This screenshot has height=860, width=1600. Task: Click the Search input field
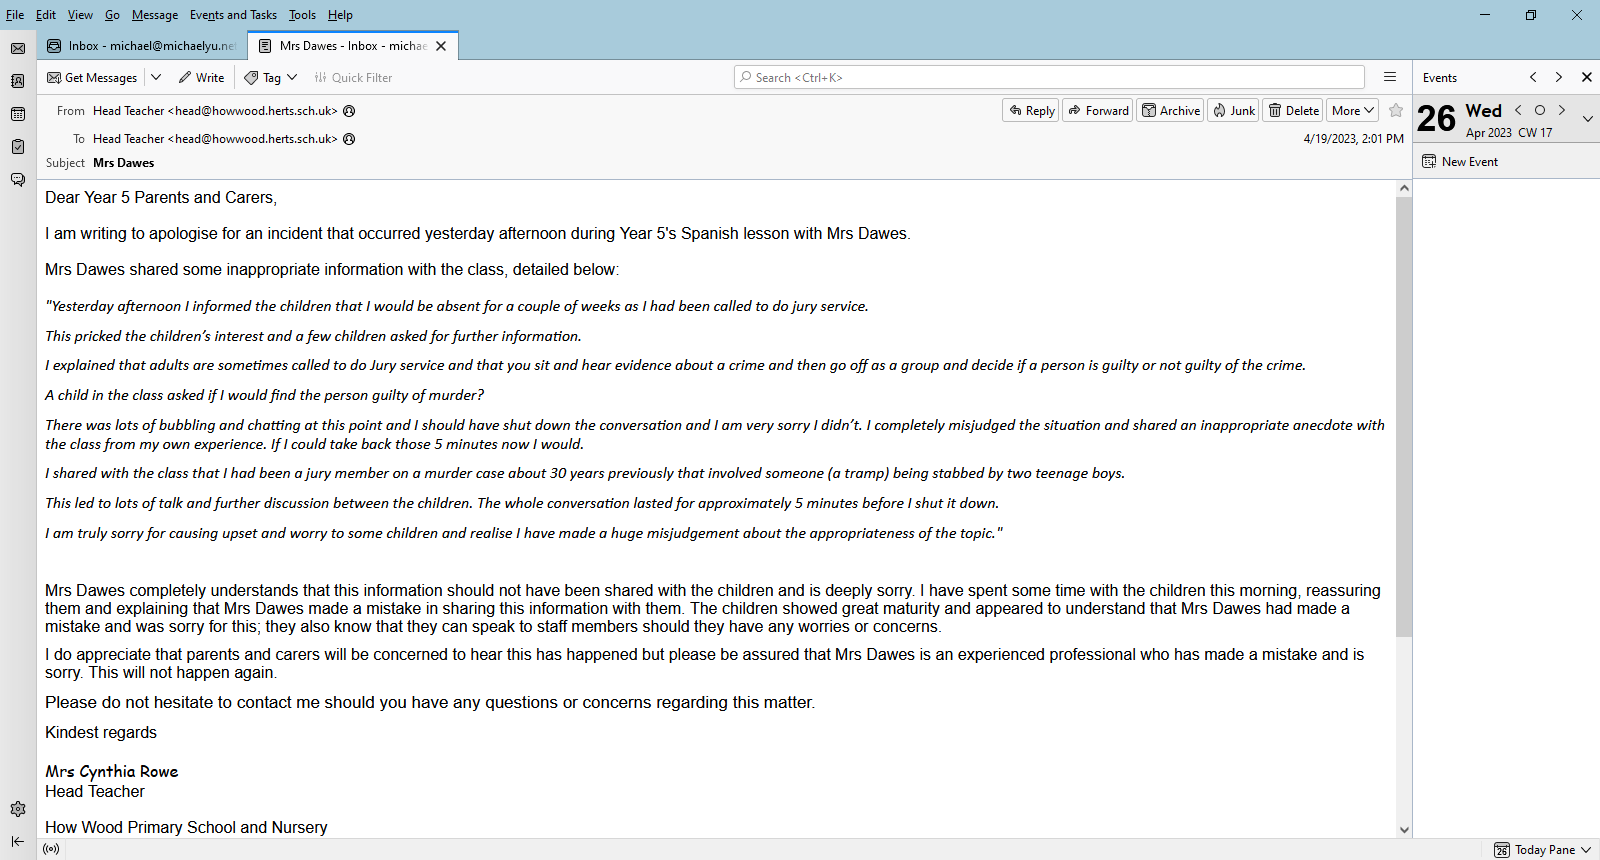pos(1050,78)
